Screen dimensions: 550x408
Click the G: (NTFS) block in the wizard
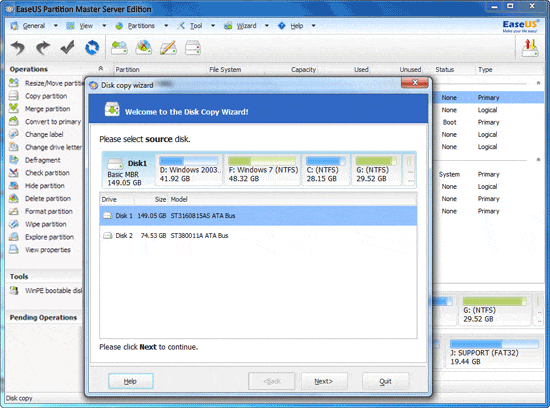(x=376, y=170)
